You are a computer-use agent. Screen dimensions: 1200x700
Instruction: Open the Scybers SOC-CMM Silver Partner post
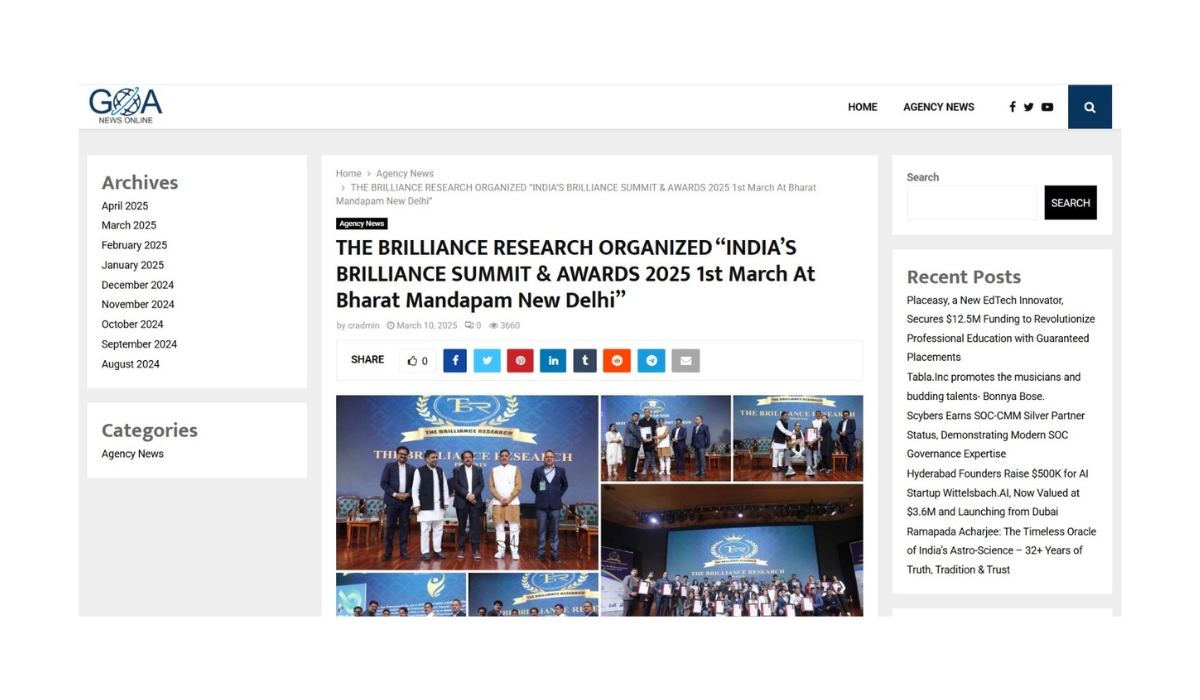[996, 435]
